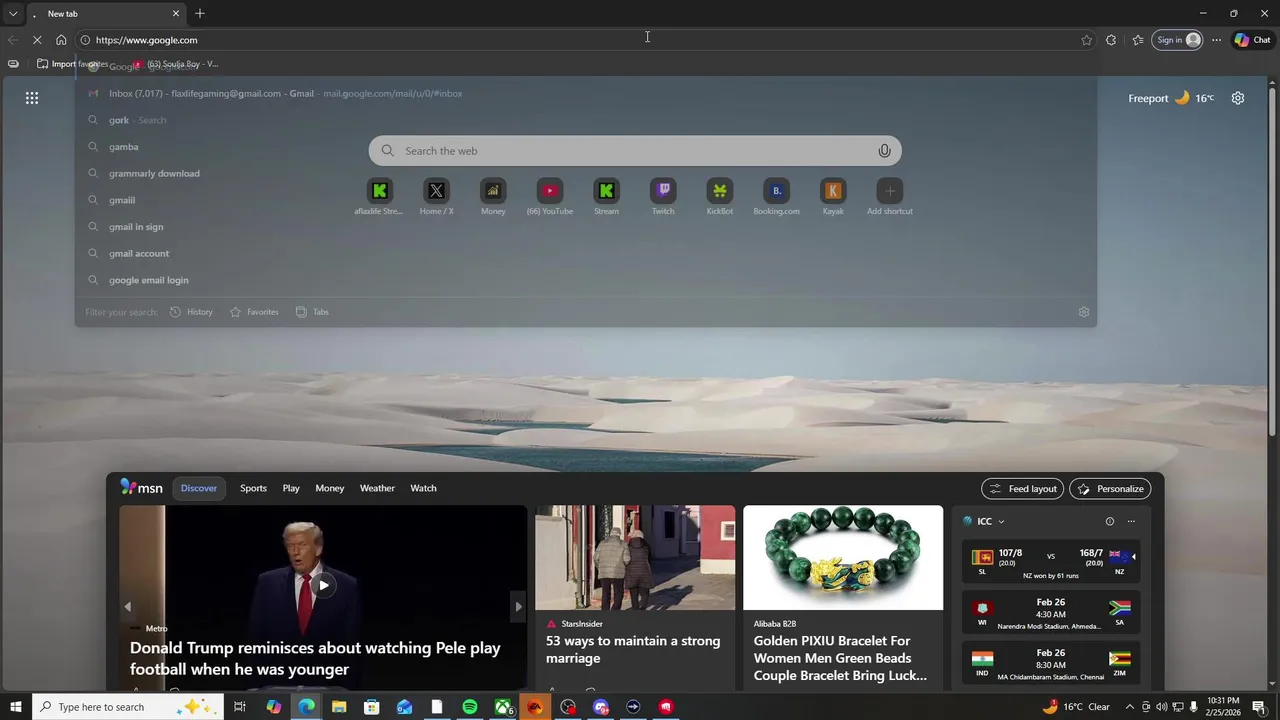
Task: Open the Windows Start menu
Action: click(15, 707)
